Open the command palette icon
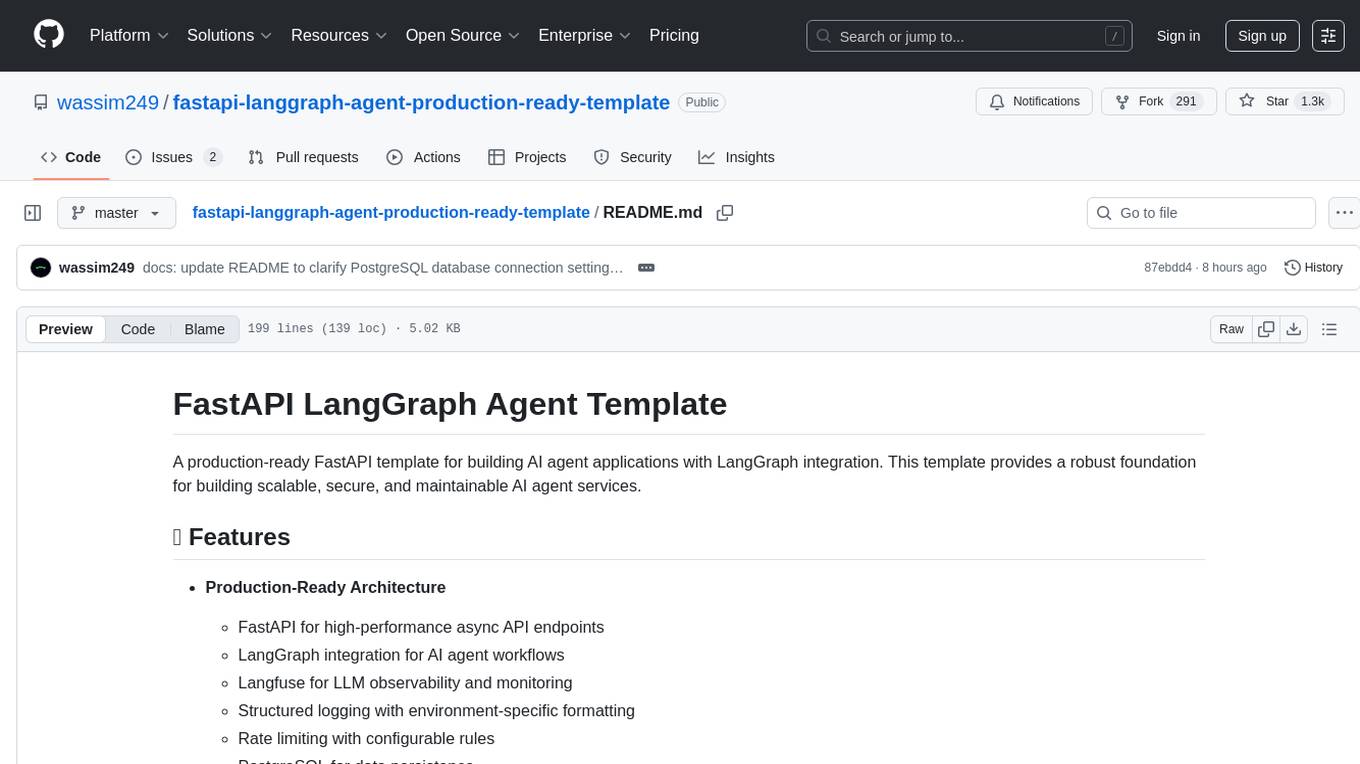1360x764 pixels. click(1328, 35)
